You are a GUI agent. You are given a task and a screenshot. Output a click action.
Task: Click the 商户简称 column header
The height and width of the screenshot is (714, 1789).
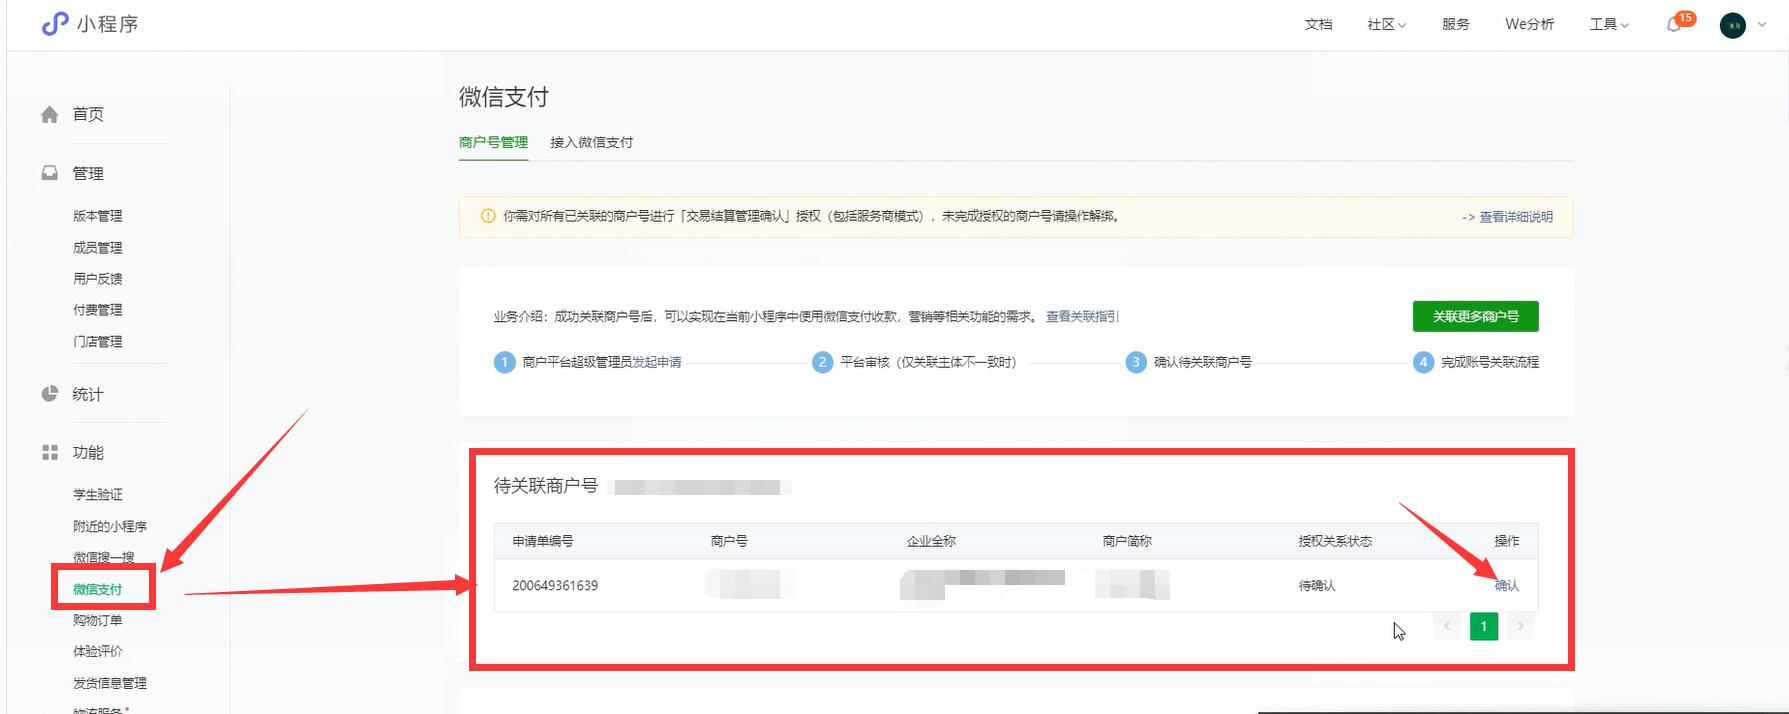(1127, 541)
